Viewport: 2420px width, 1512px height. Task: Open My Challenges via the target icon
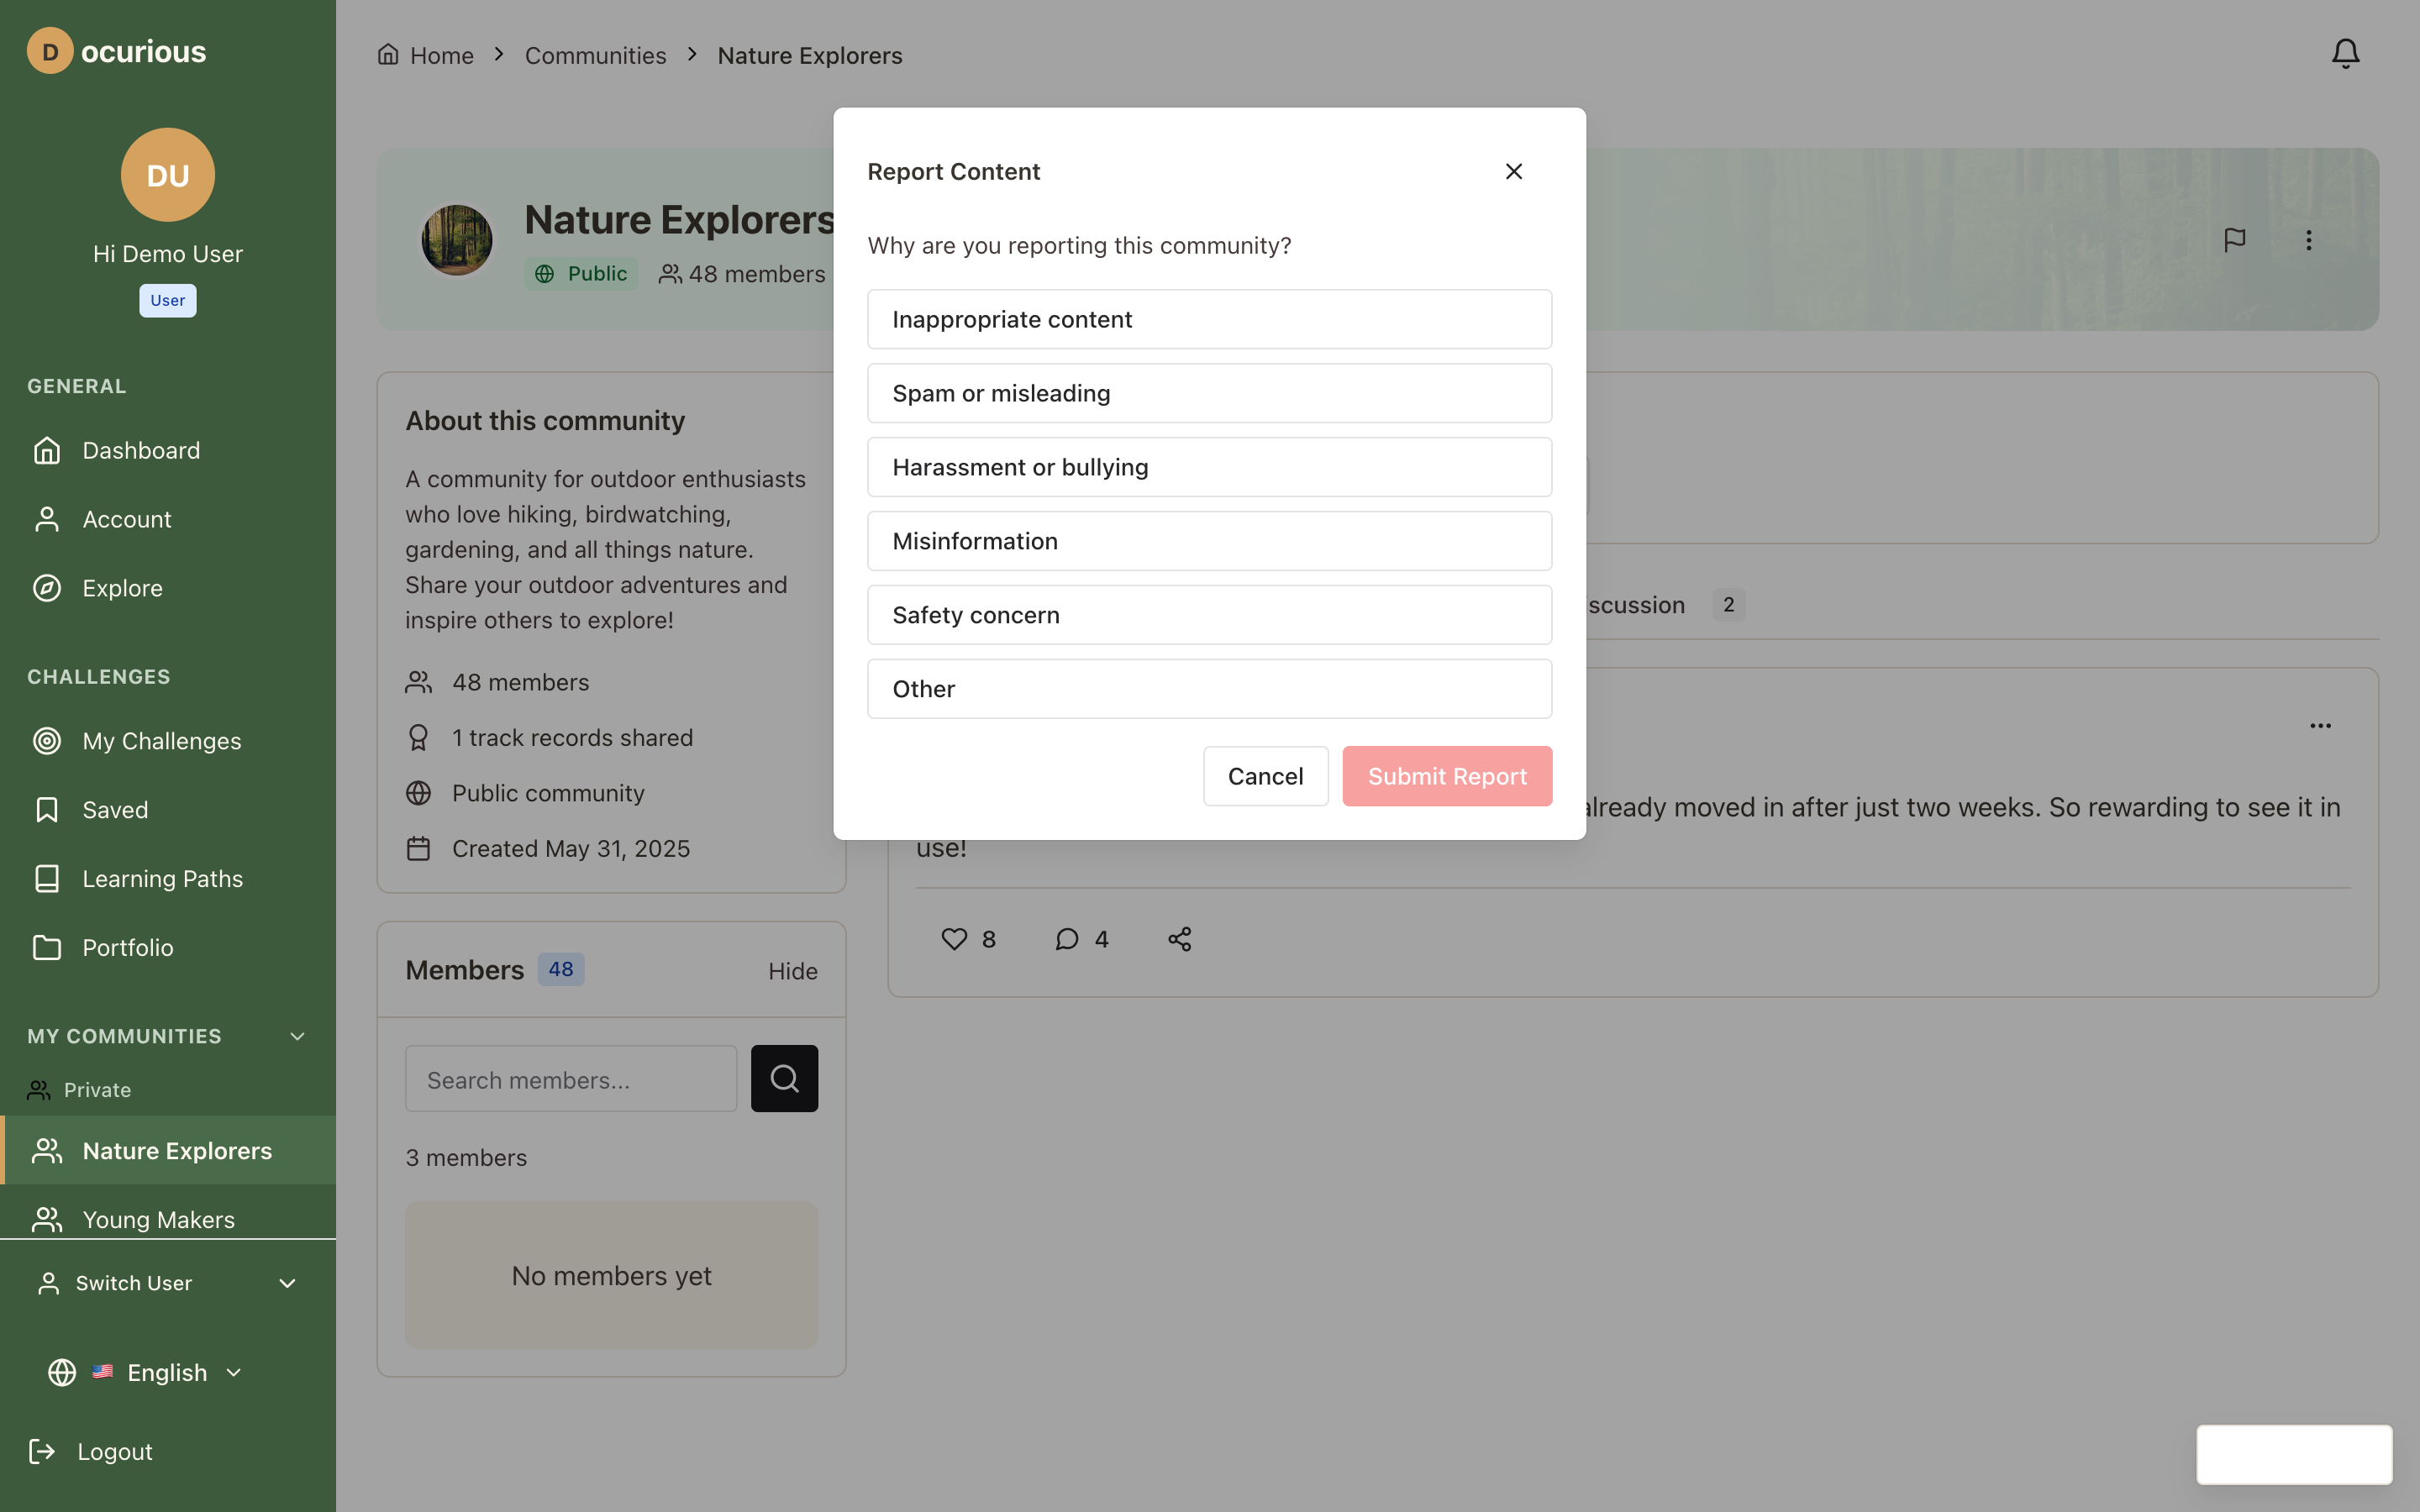[x=47, y=740]
